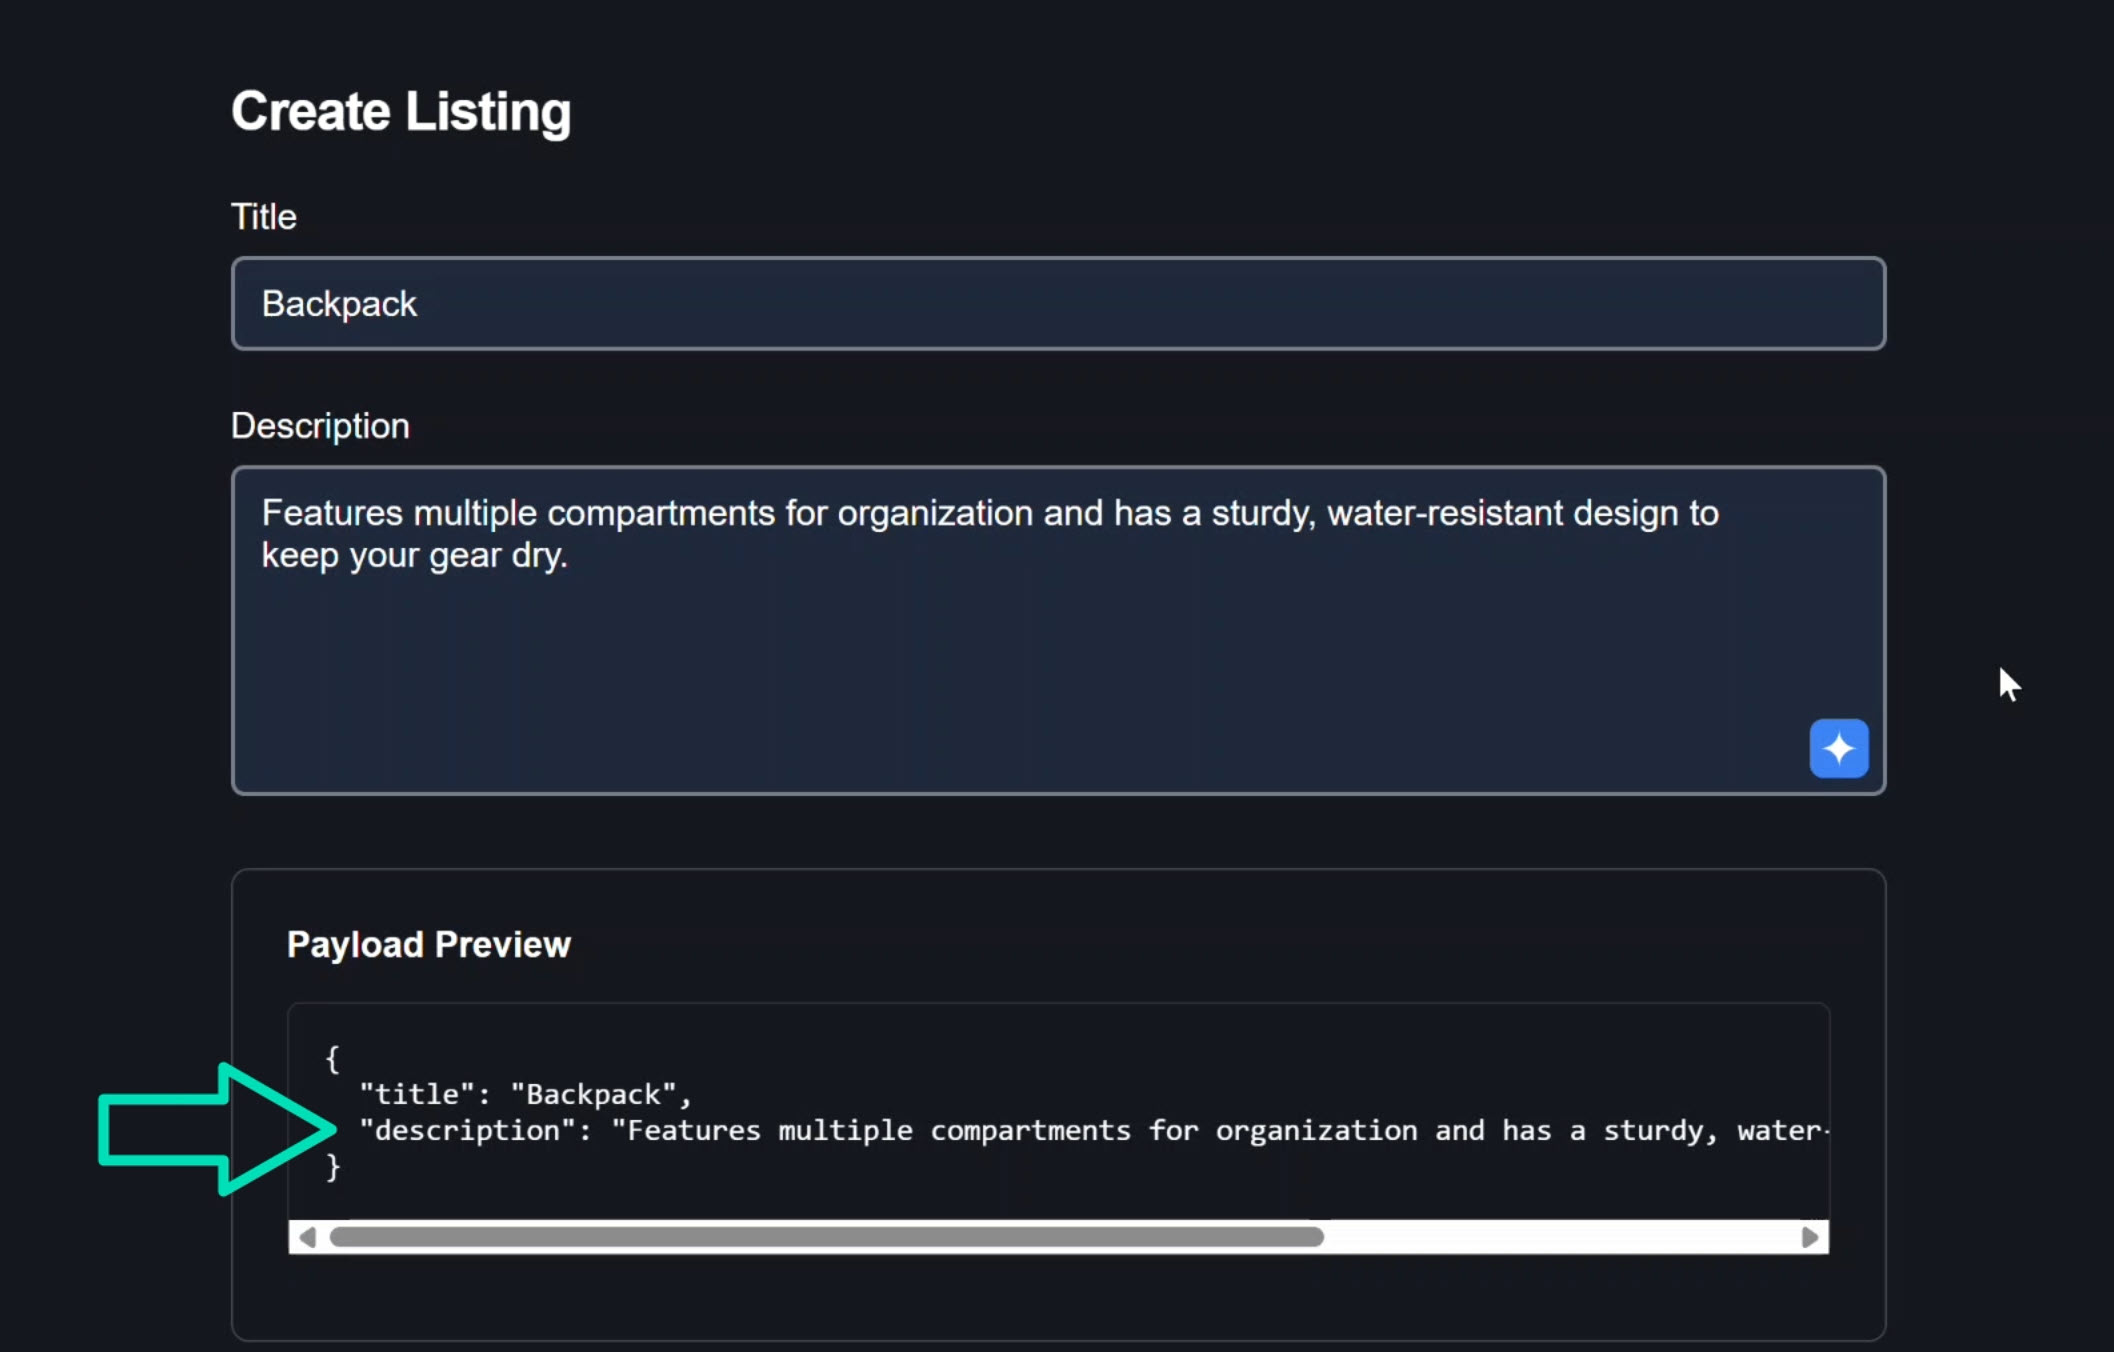Click the left arrow on the payload scrollbar
The width and height of the screenshot is (2114, 1352).
click(308, 1237)
